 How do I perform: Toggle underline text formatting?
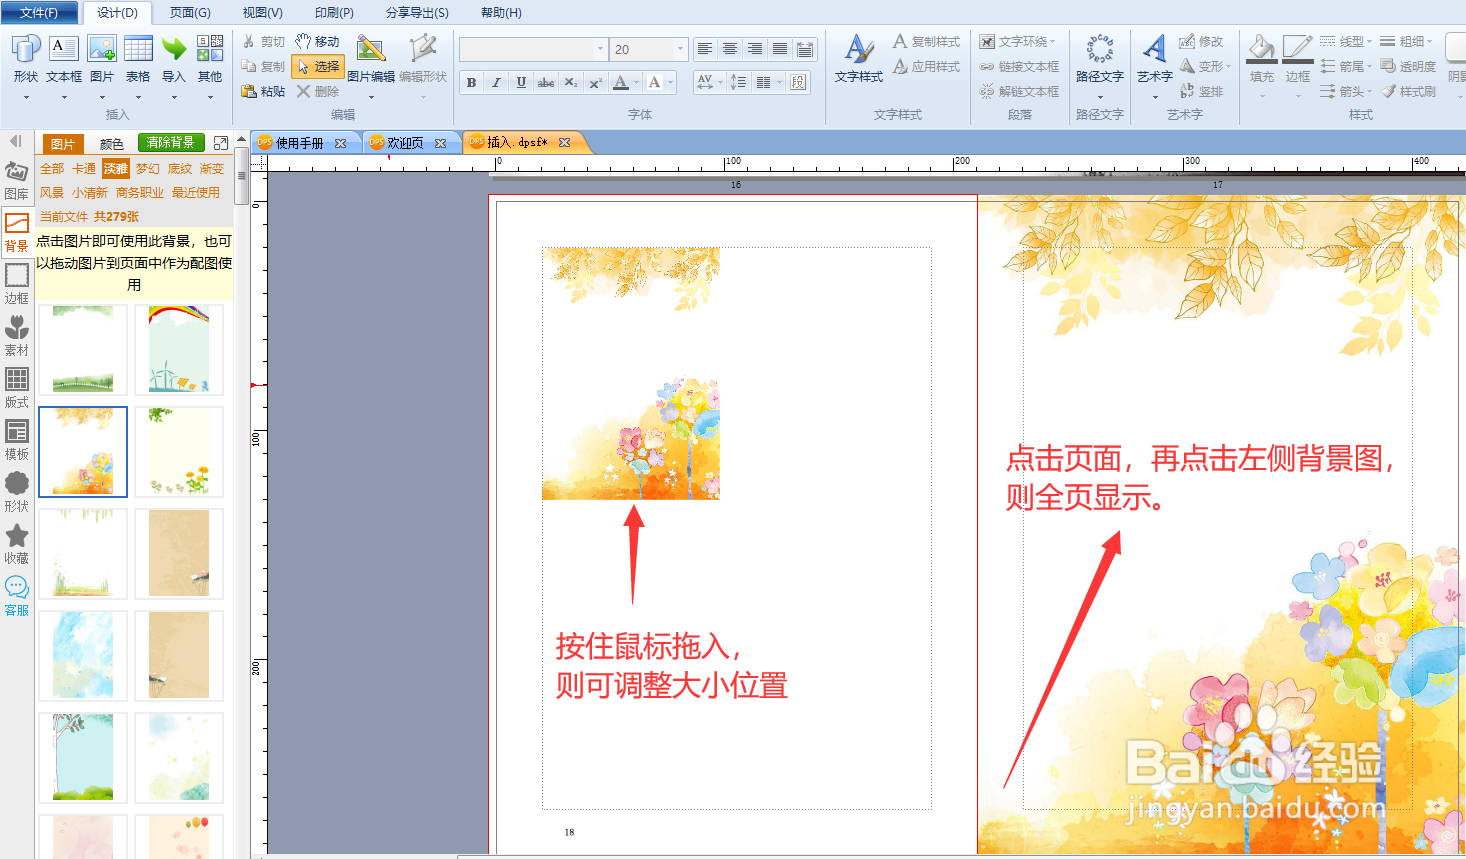click(521, 82)
